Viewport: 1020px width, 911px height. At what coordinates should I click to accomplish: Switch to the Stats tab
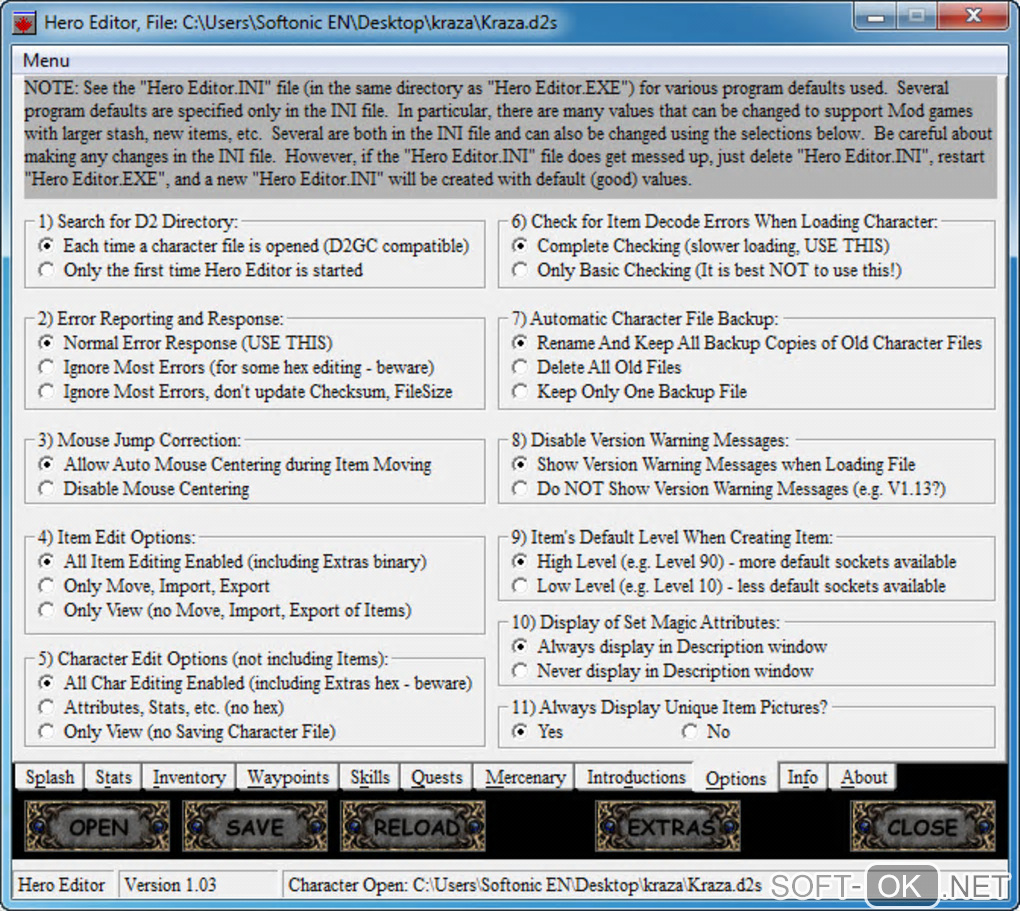point(113,777)
